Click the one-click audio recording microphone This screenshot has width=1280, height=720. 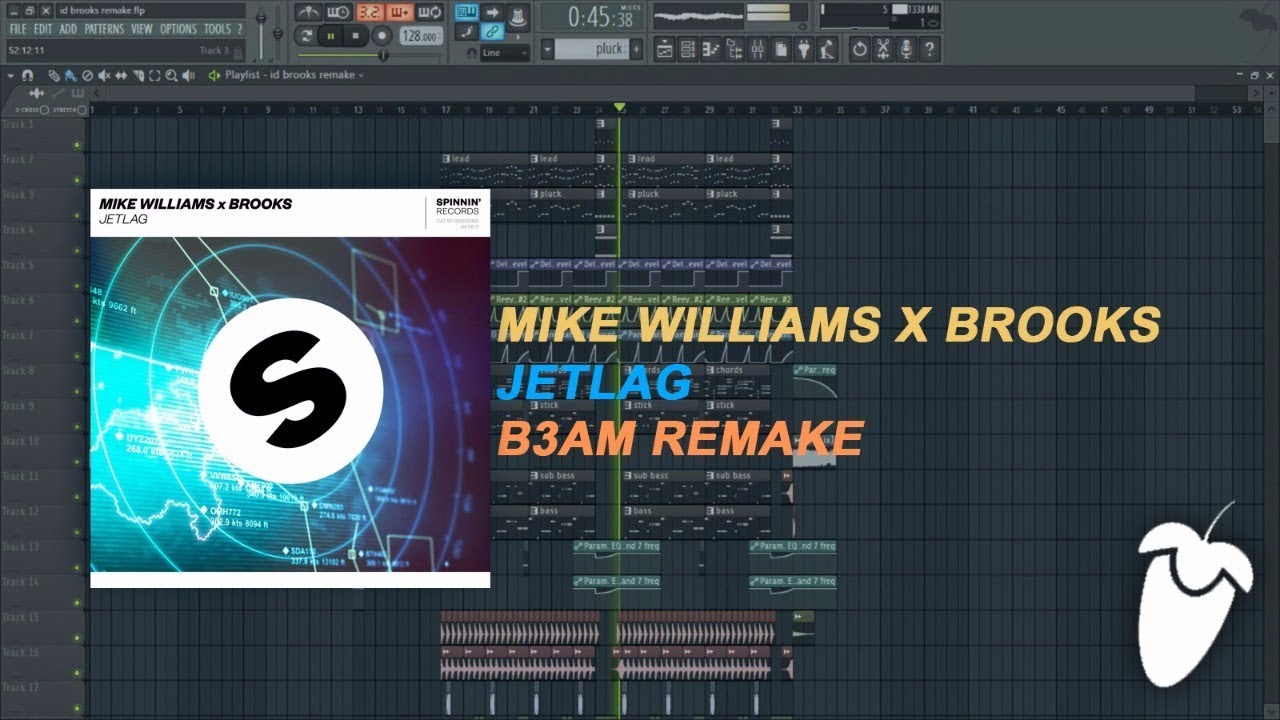click(906, 48)
